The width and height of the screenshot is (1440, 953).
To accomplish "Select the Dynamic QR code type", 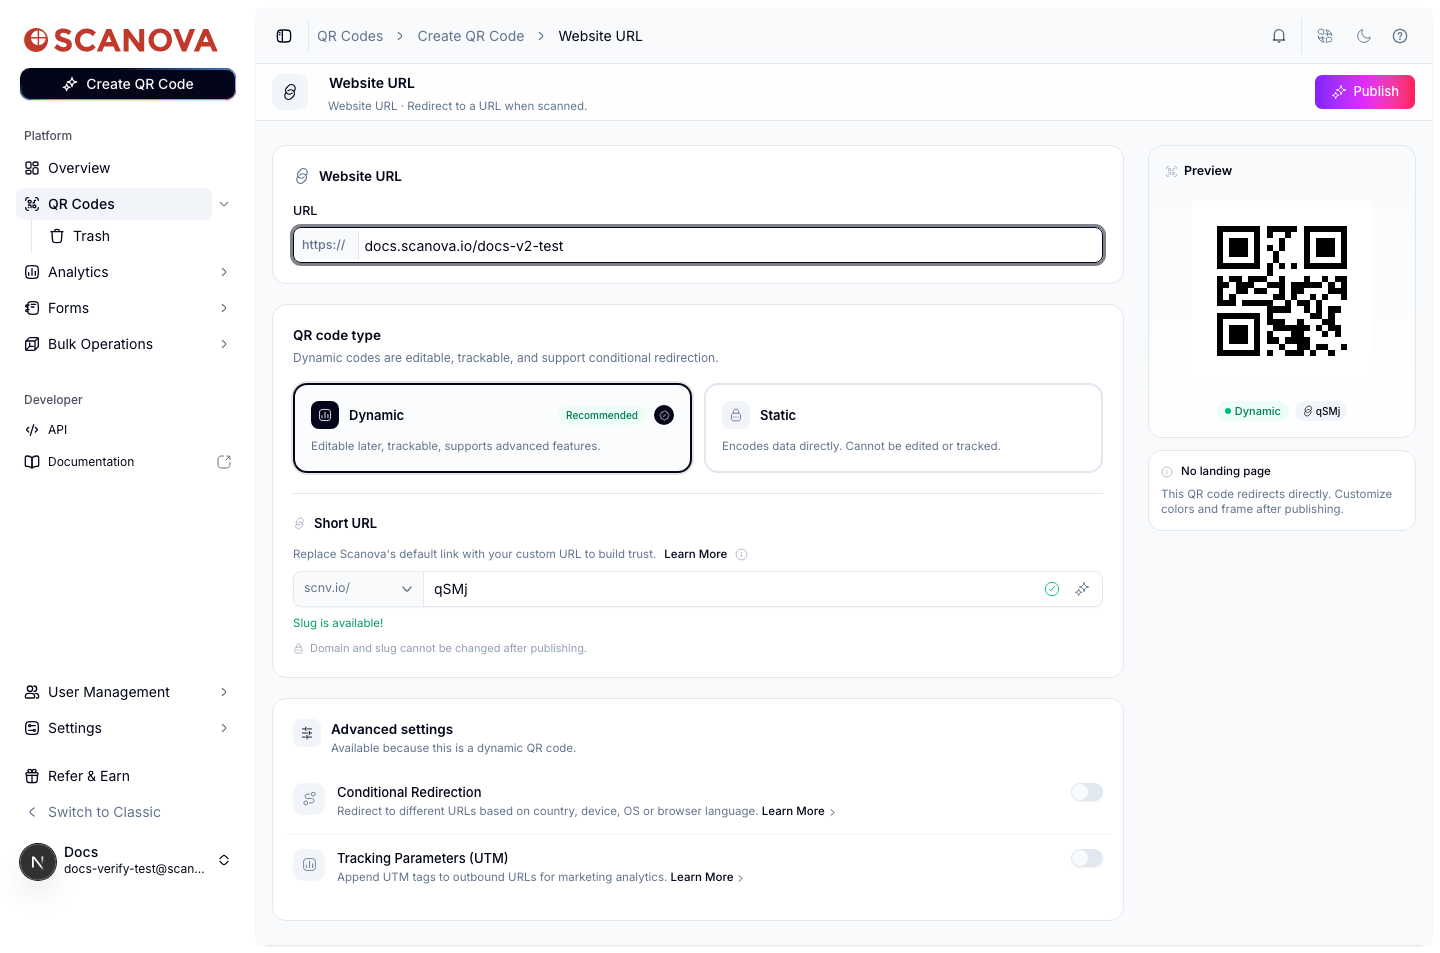I will point(492,428).
